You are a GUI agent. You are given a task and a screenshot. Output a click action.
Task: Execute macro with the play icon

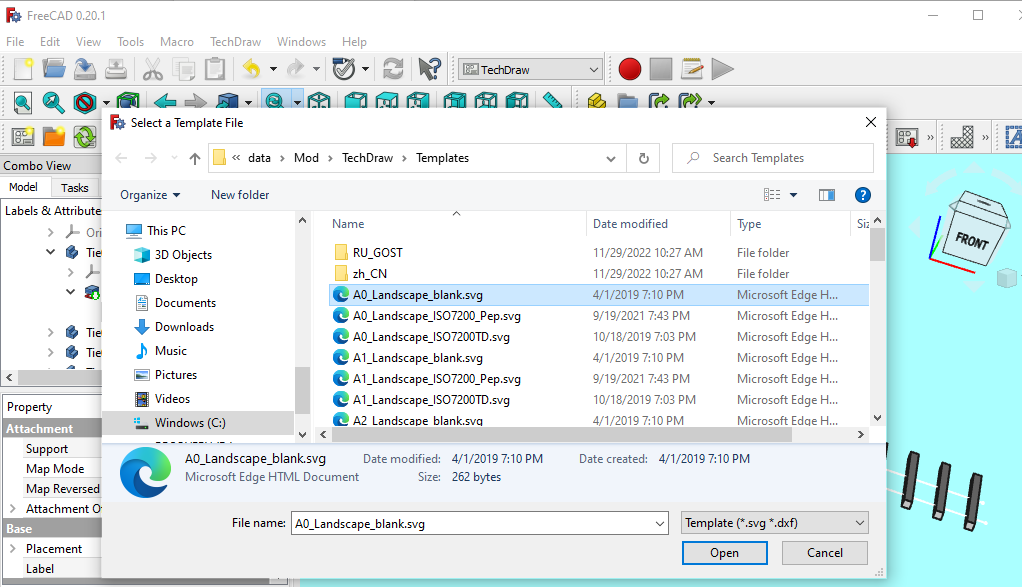click(722, 69)
